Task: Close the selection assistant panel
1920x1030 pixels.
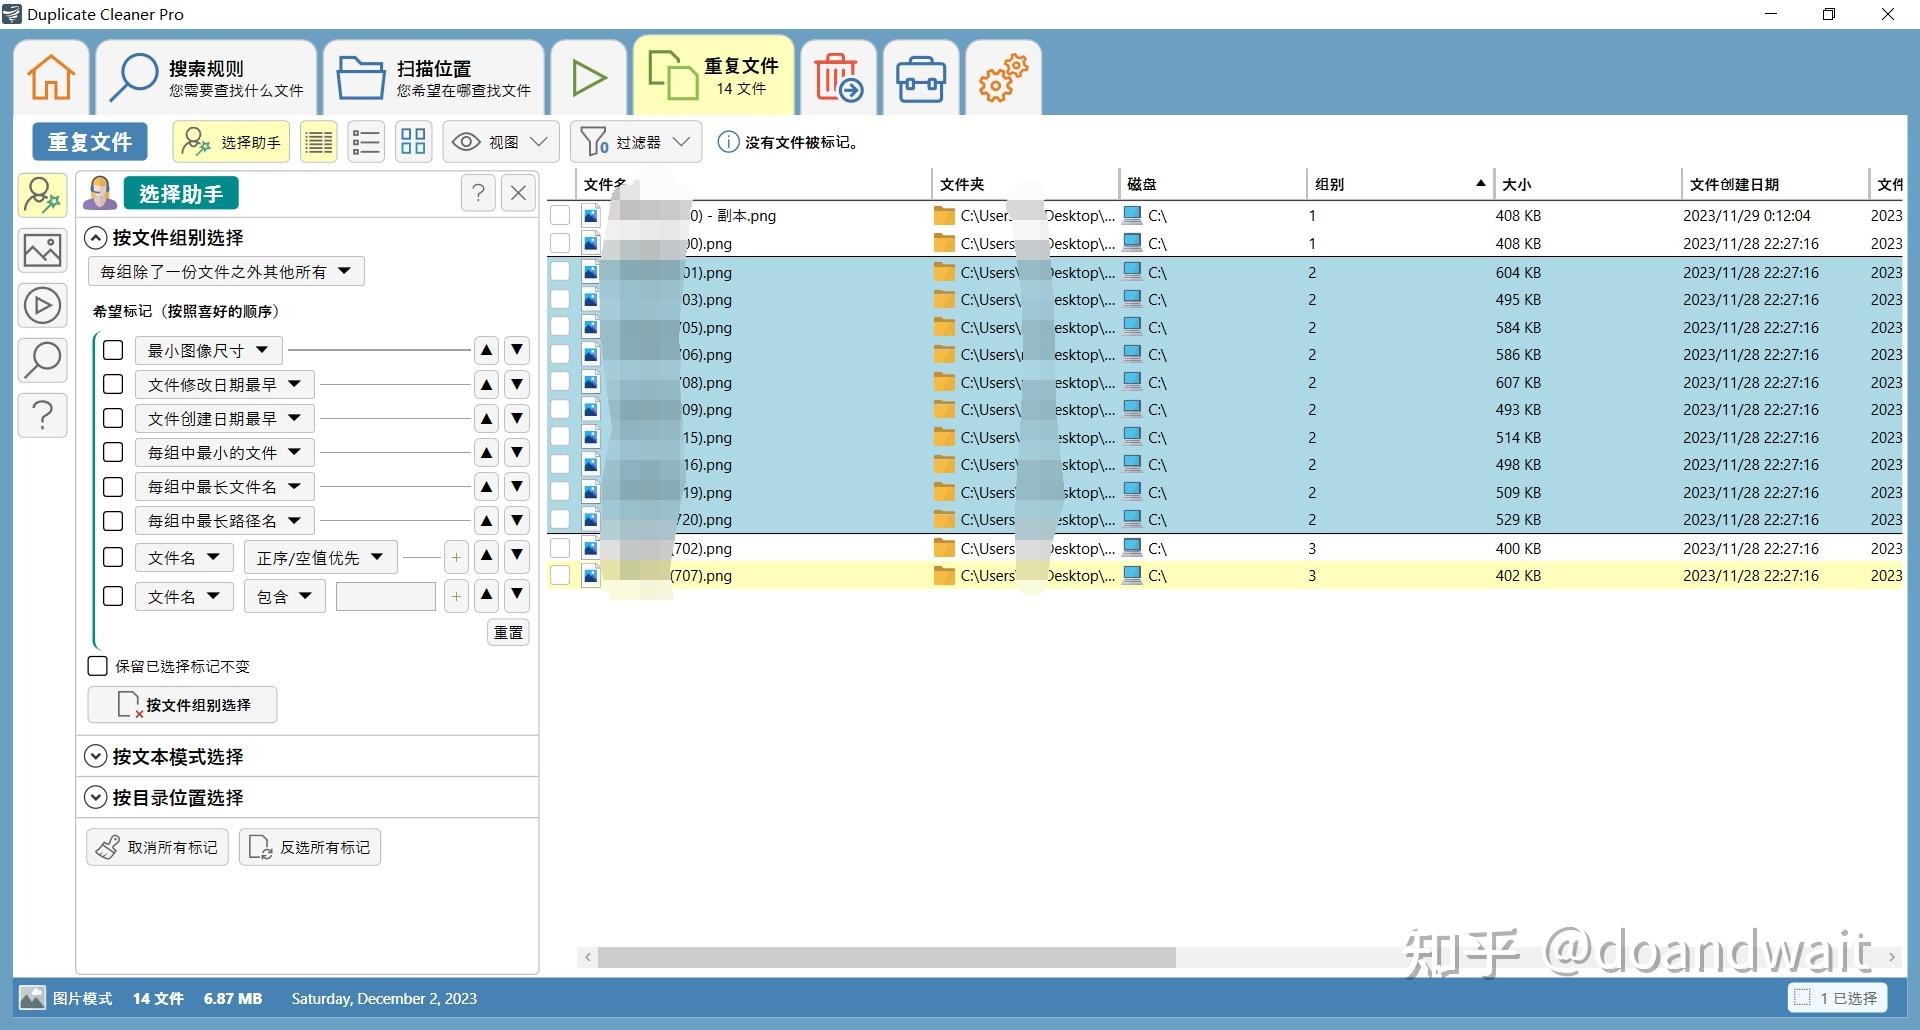Action: point(518,193)
